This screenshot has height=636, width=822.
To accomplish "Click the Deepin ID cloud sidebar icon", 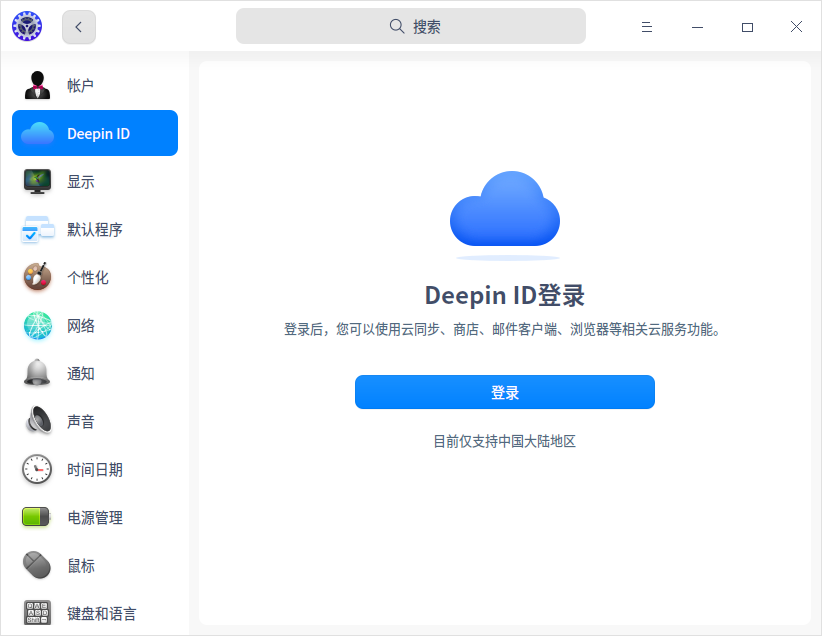I will (37, 133).
